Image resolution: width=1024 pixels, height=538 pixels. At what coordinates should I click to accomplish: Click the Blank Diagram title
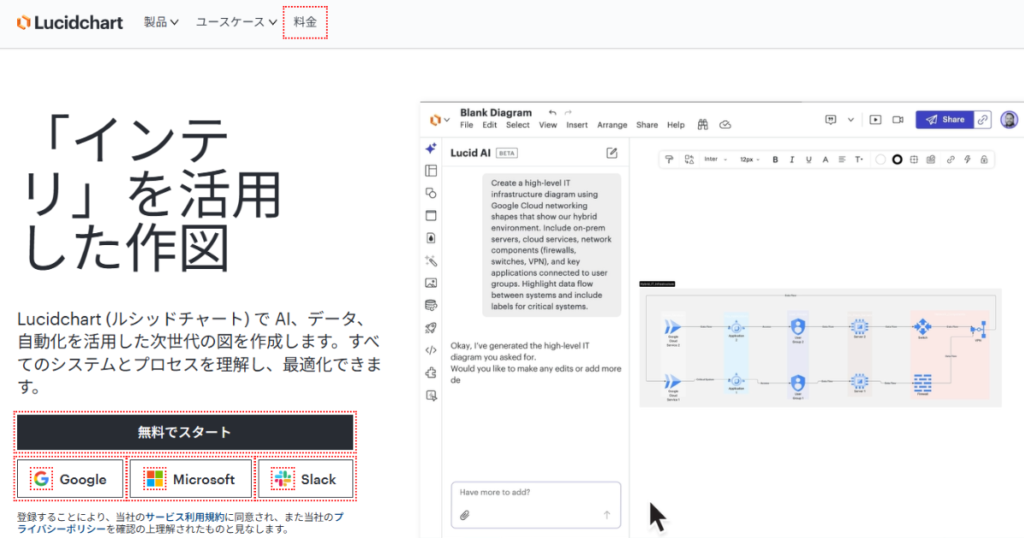496,112
